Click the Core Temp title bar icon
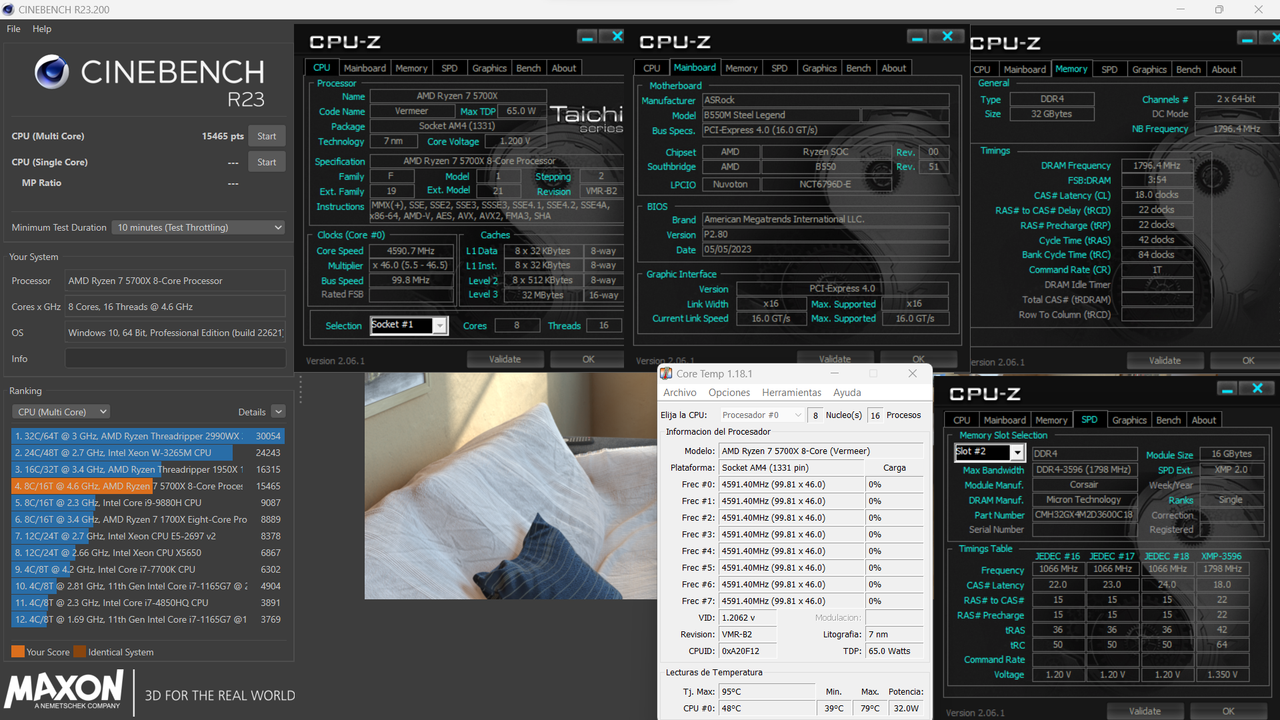The height and width of the screenshot is (720, 1280). (667, 374)
